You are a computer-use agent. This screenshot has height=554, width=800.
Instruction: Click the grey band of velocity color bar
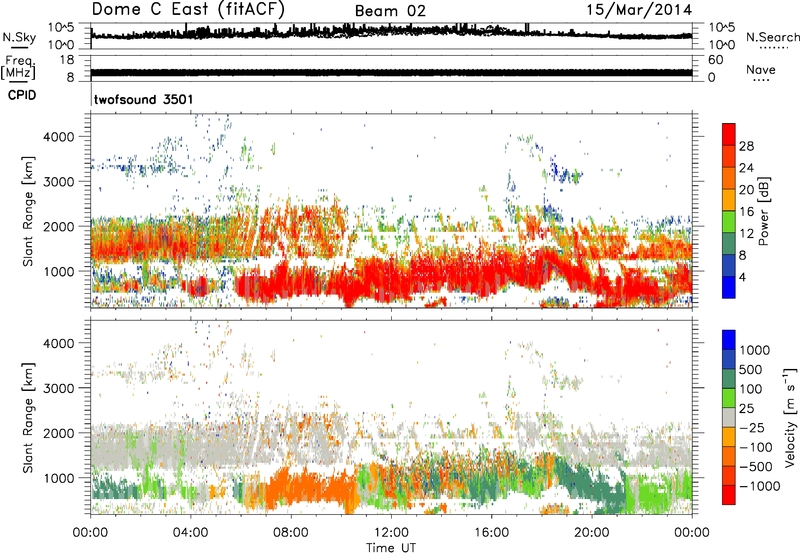click(x=729, y=418)
